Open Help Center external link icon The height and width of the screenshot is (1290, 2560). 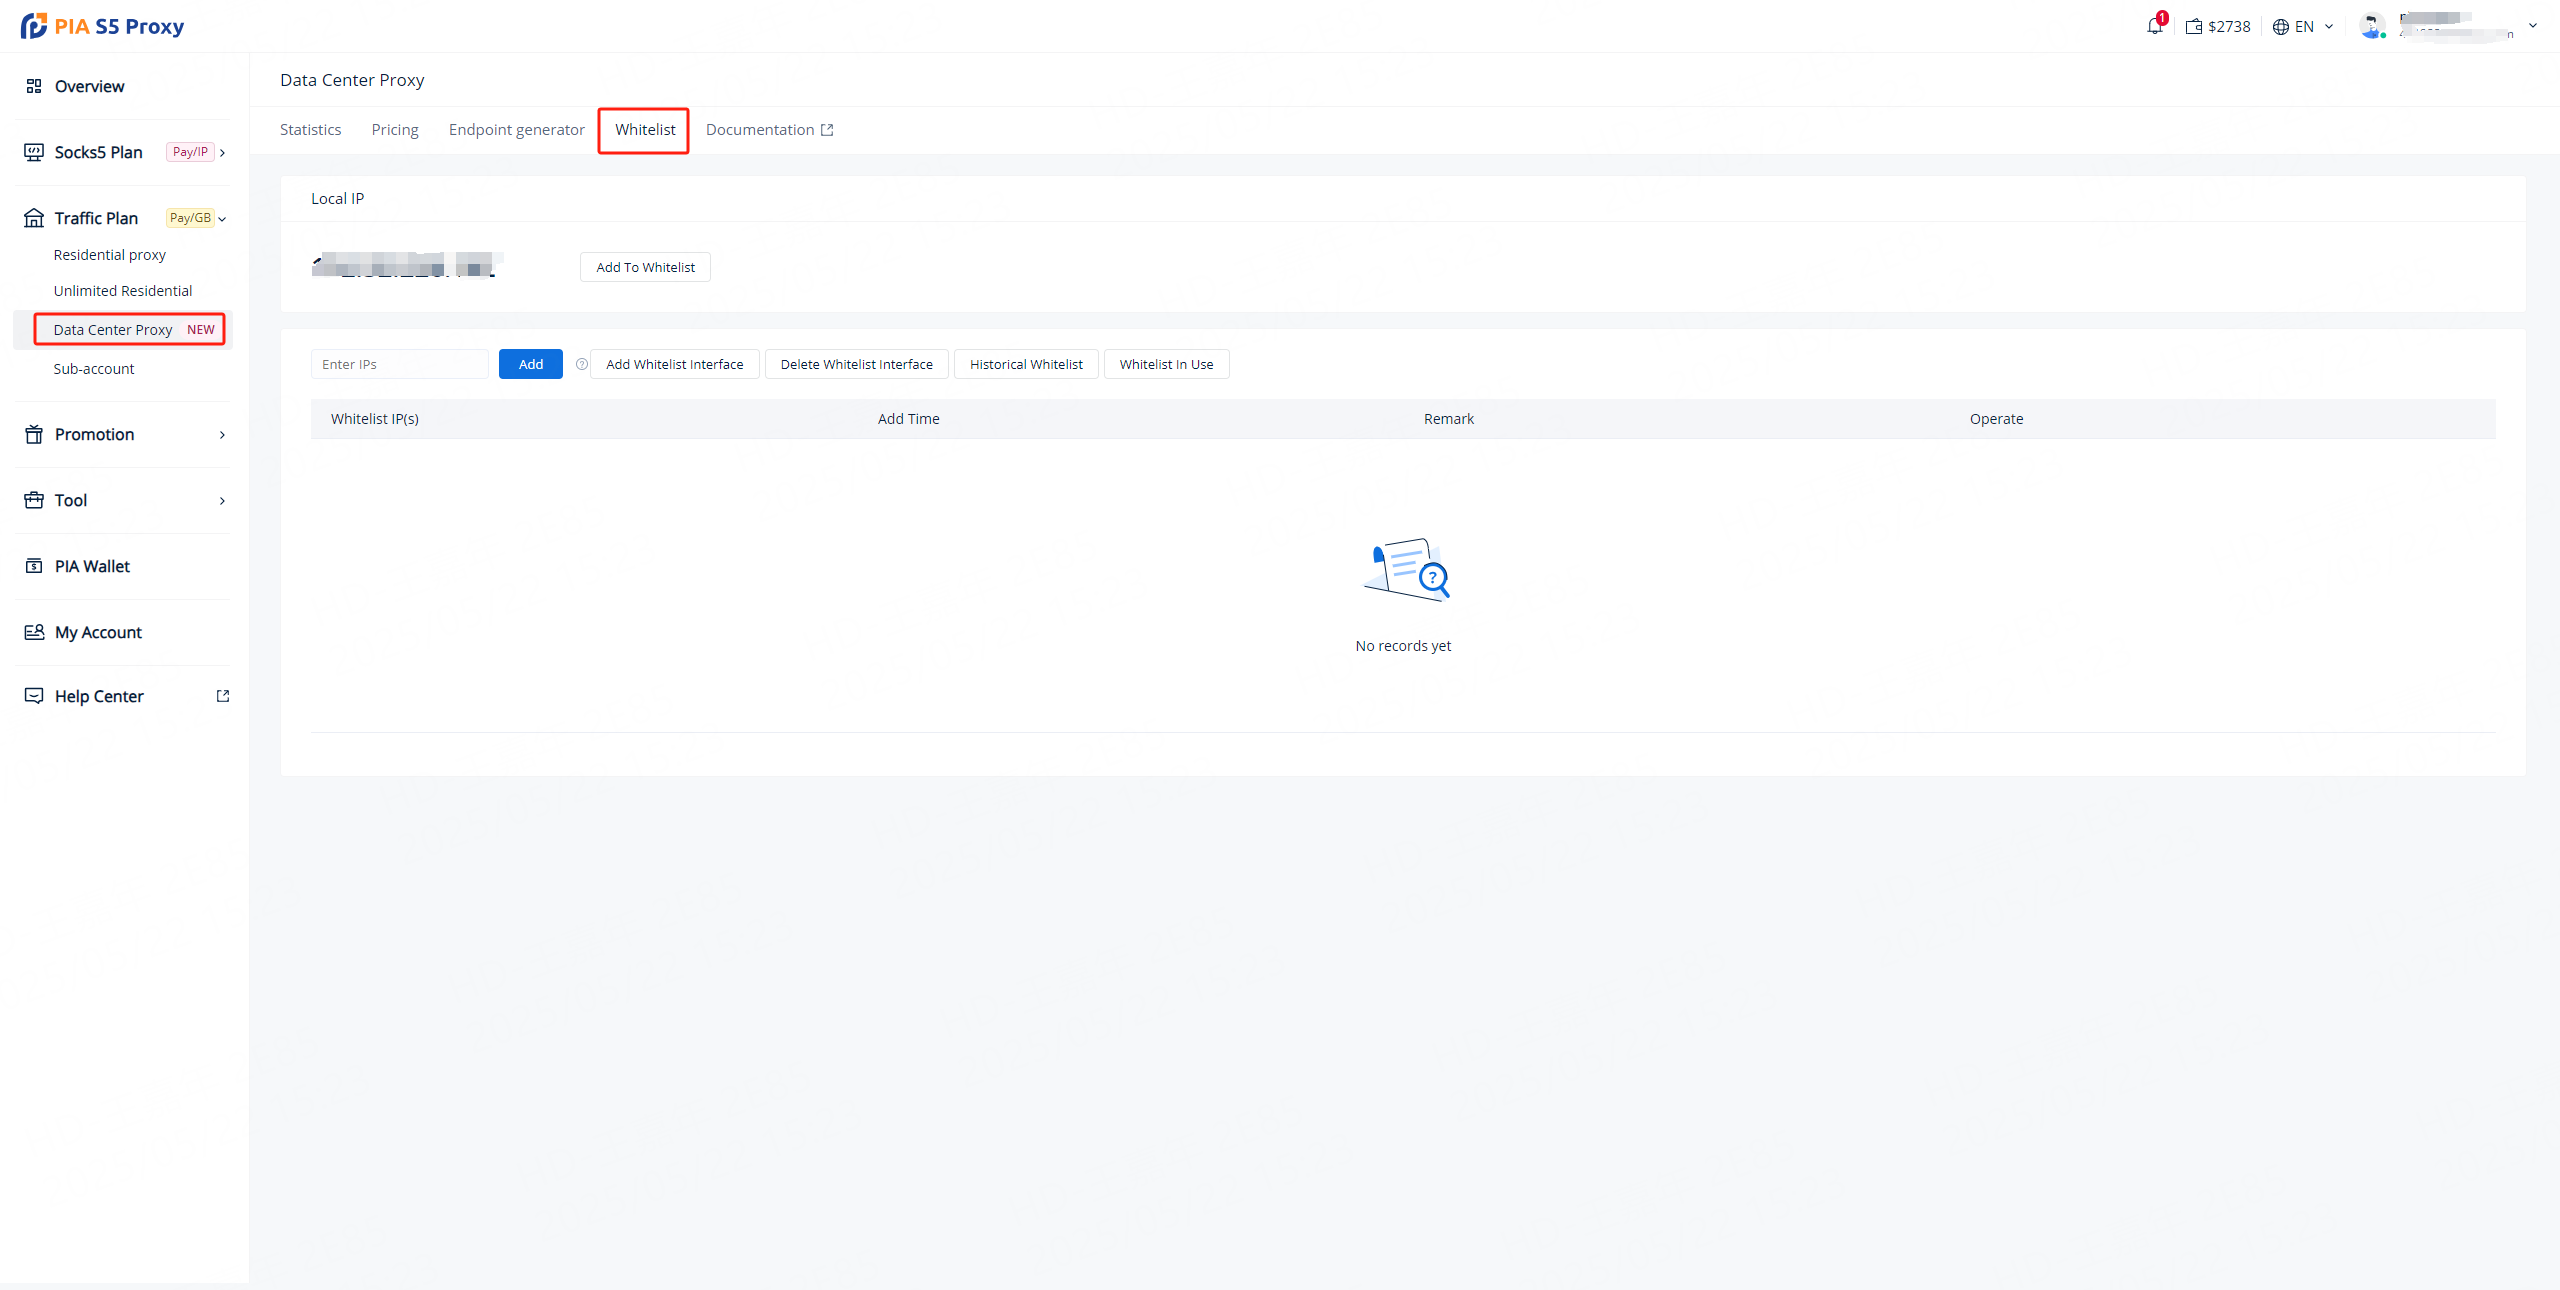pyautogui.click(x=223, y=696)
